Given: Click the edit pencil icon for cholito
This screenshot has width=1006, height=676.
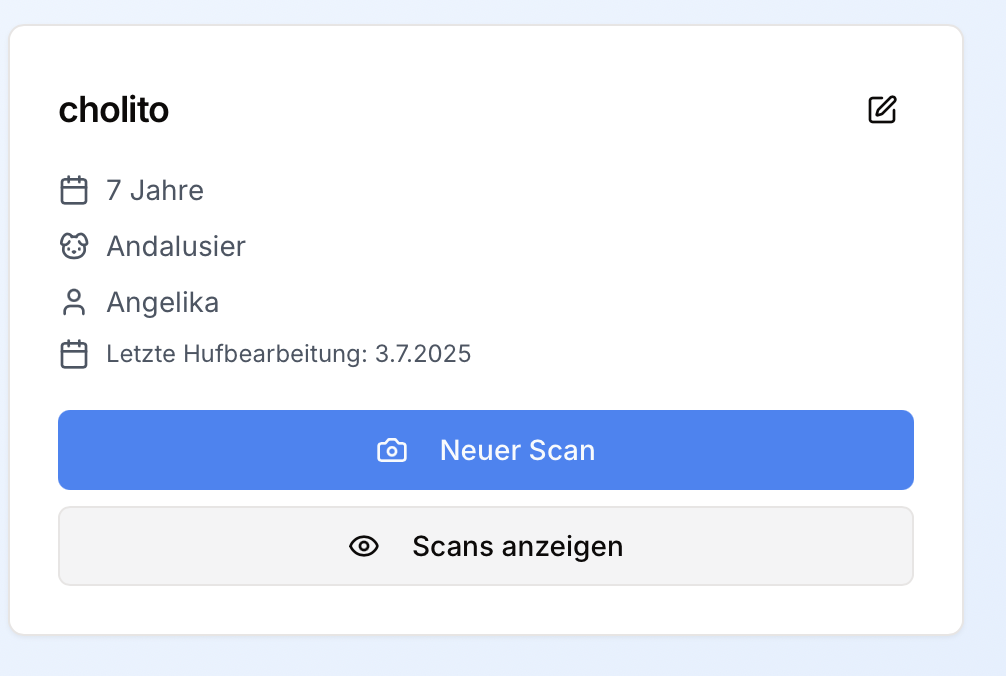Looking at the screenshot, I should point(882,110).
